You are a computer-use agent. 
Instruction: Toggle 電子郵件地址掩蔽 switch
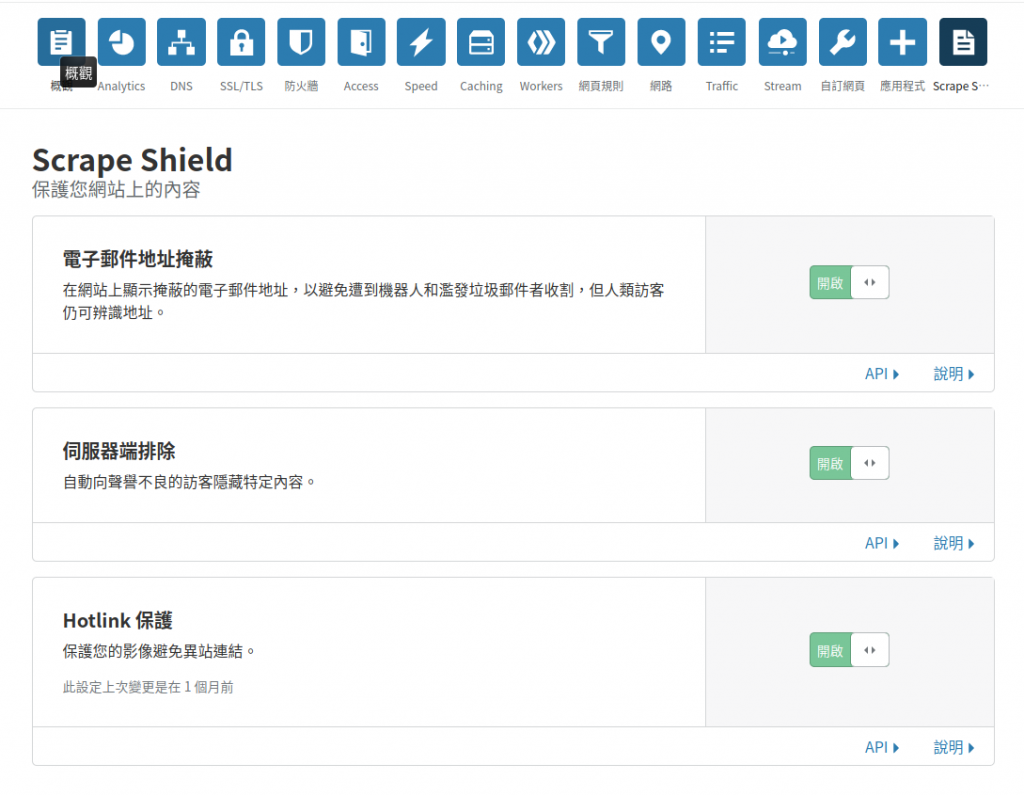(x=849, y=282)
